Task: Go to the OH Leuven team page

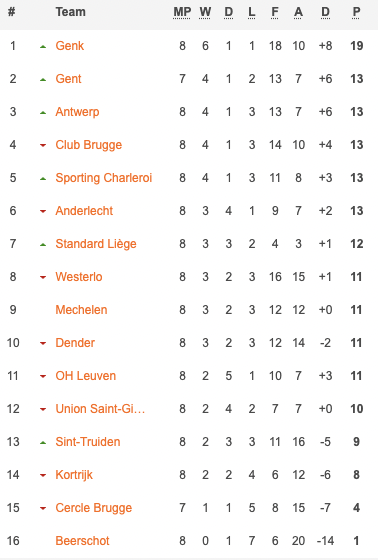Action: coord(86,376)
